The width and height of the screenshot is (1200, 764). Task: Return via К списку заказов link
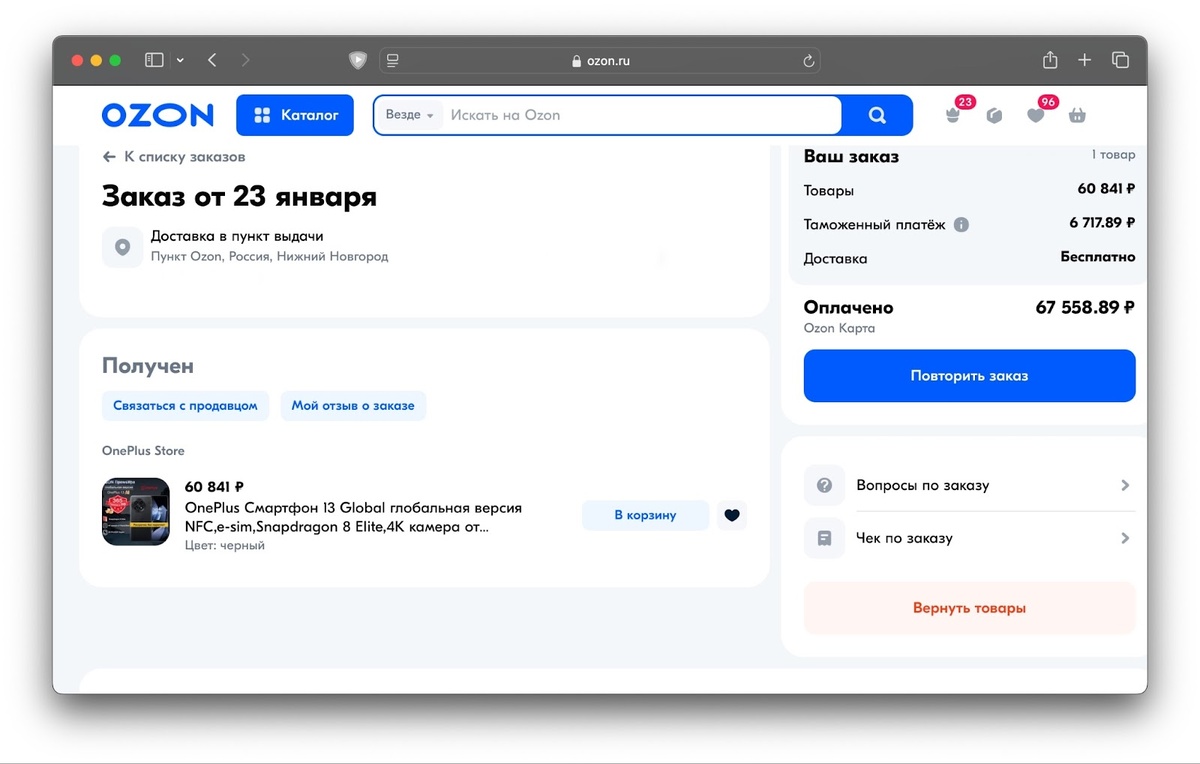174,157
